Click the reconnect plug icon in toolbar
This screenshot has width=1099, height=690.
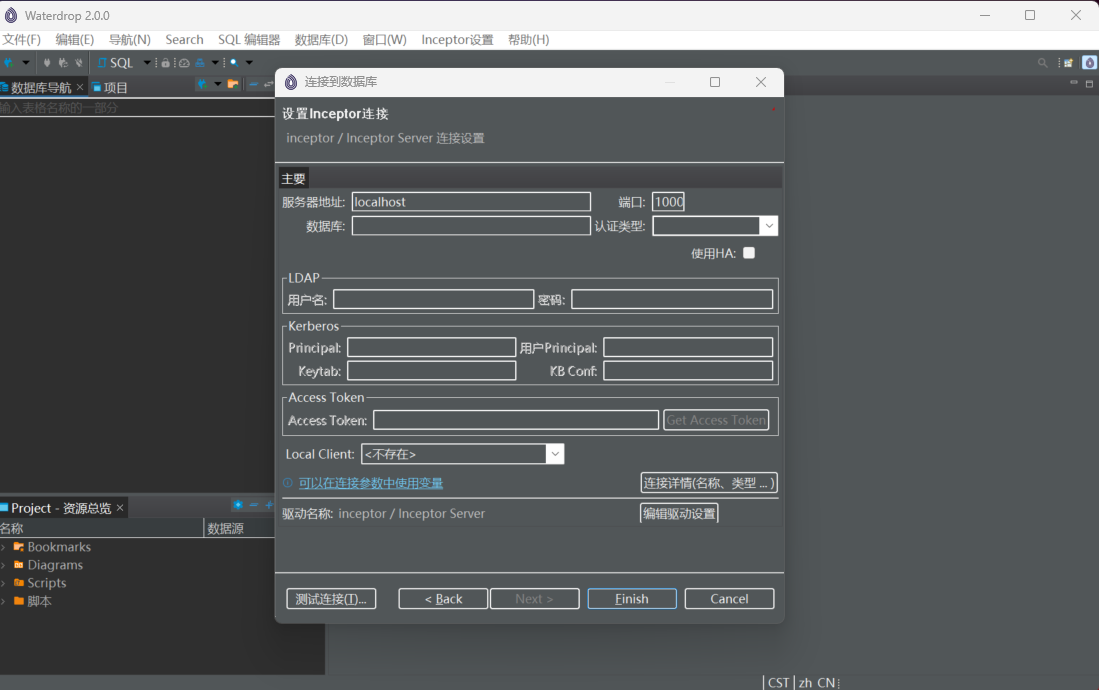(x=63, y=62)
